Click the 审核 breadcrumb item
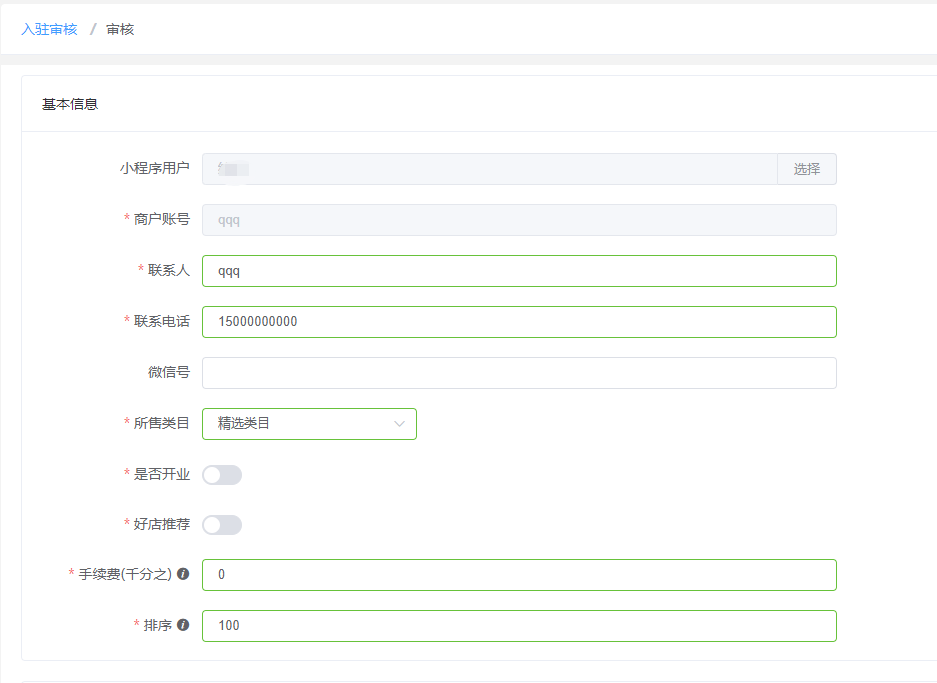The image size is (937, 683). (x=120, y=29)
